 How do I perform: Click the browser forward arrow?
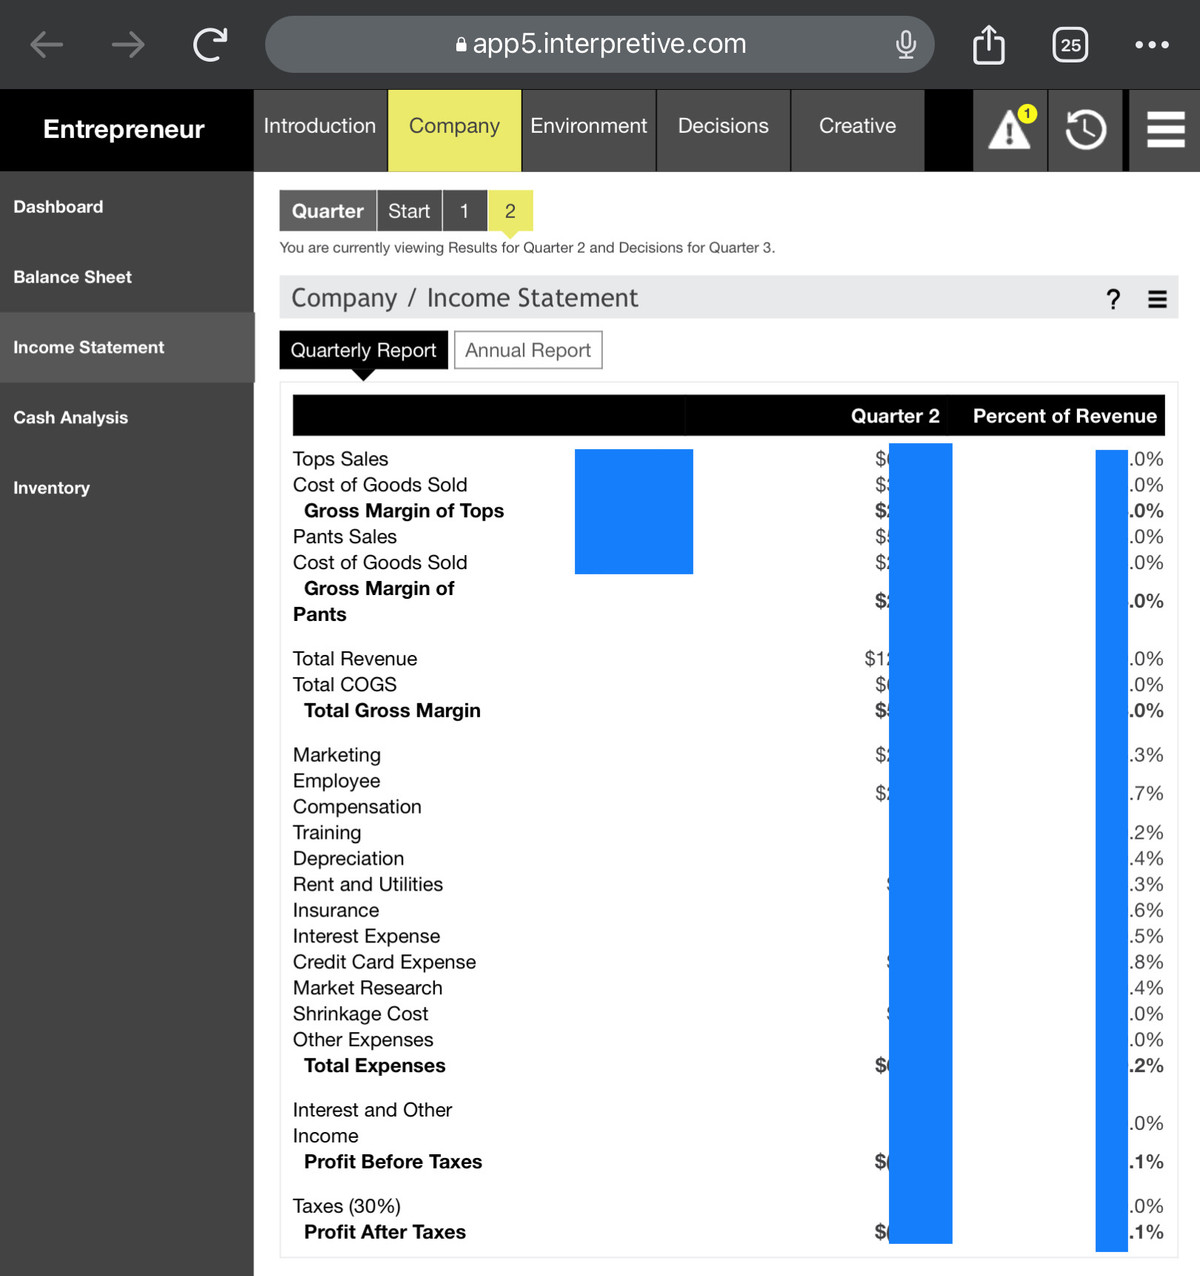coord(128,44)
